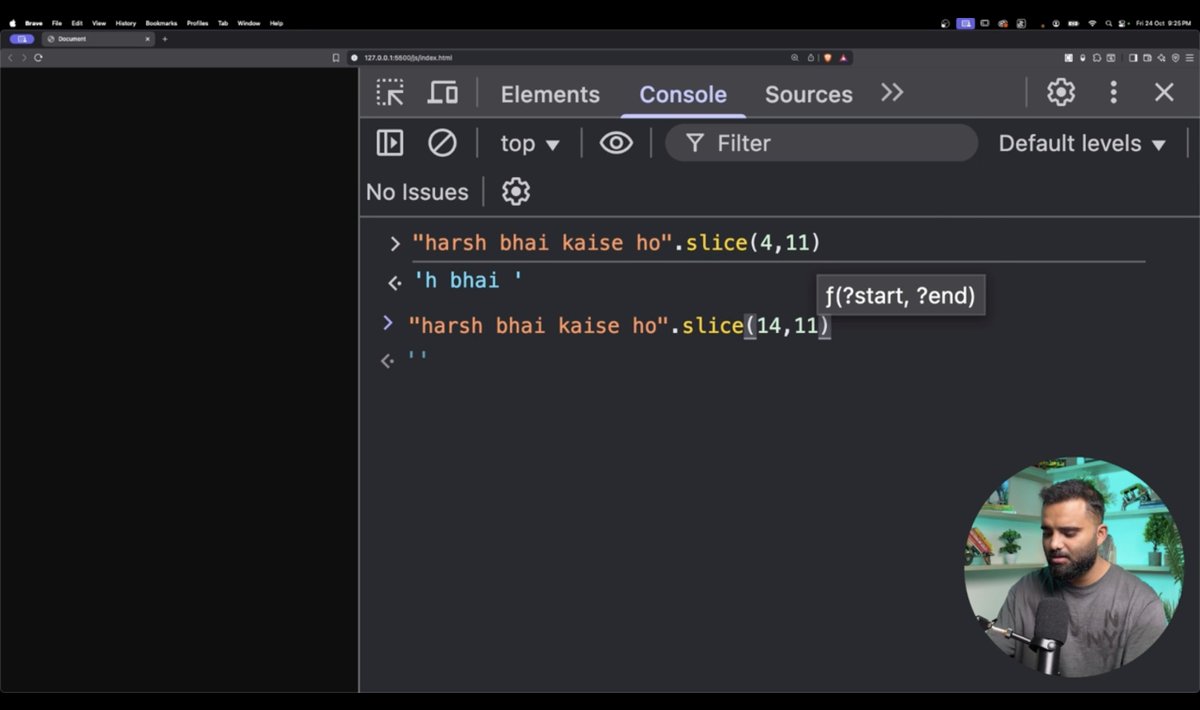Click the No Issues label
This screenshot has width=1200, height=710.
click(x=417, y=192)
